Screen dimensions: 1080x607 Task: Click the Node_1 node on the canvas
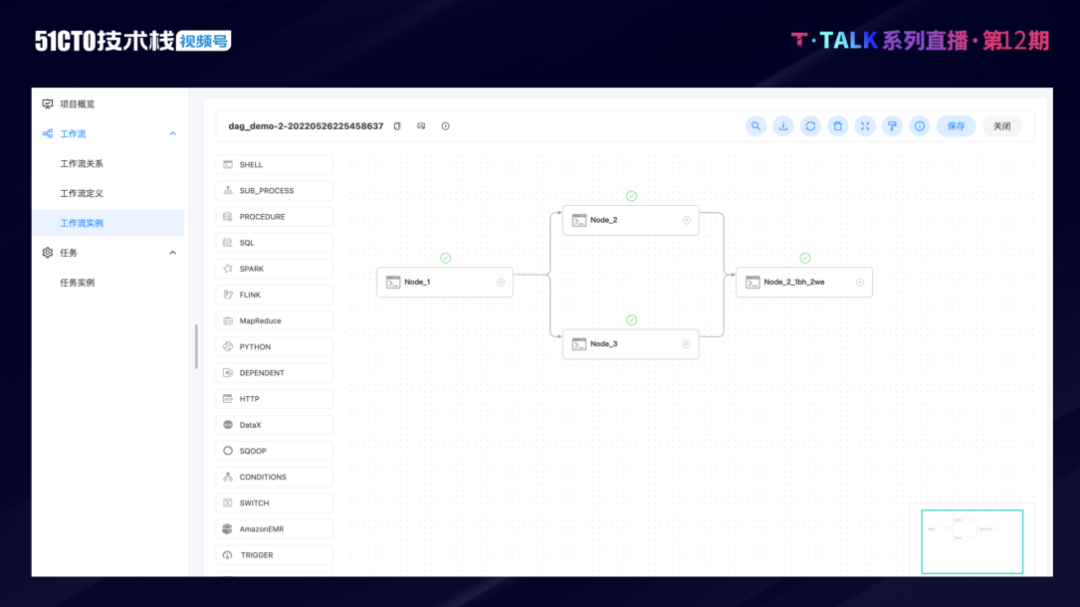tap(445, 282)
